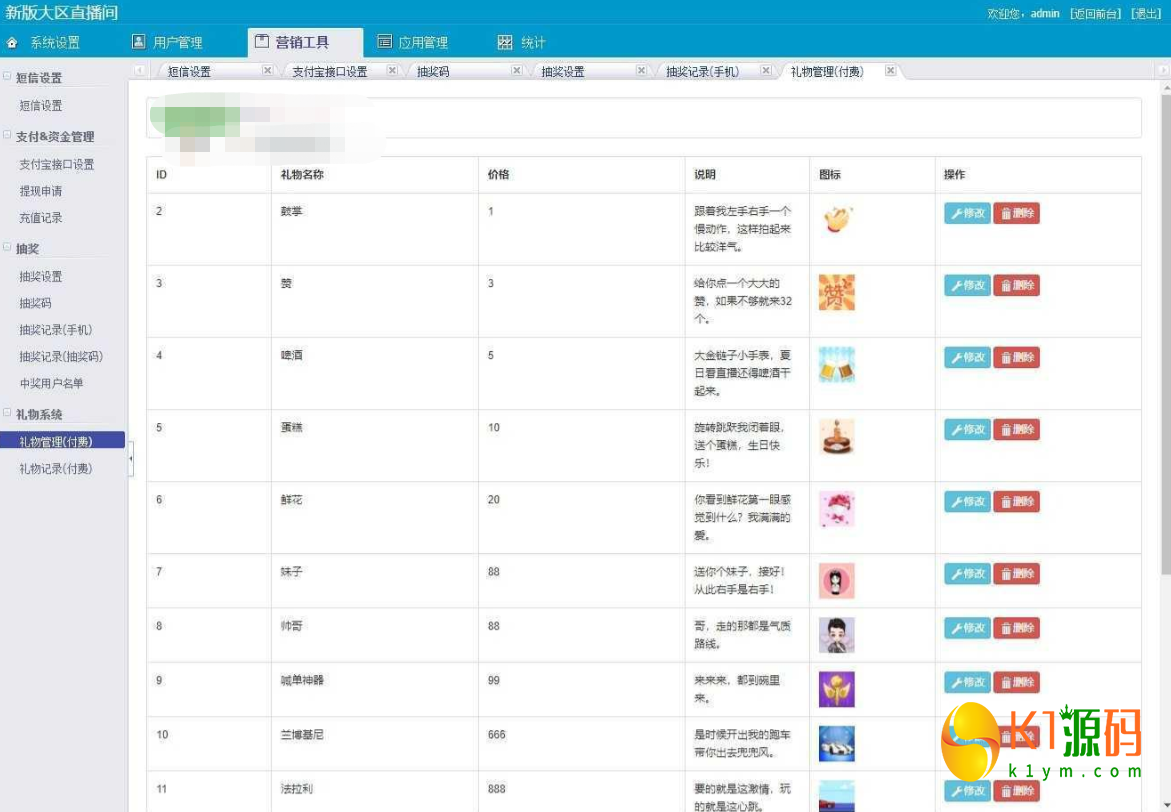Click the 帅哥 gift avatar icon
This screenshot has width=1171, height=812.
click(x=836, y=635)
